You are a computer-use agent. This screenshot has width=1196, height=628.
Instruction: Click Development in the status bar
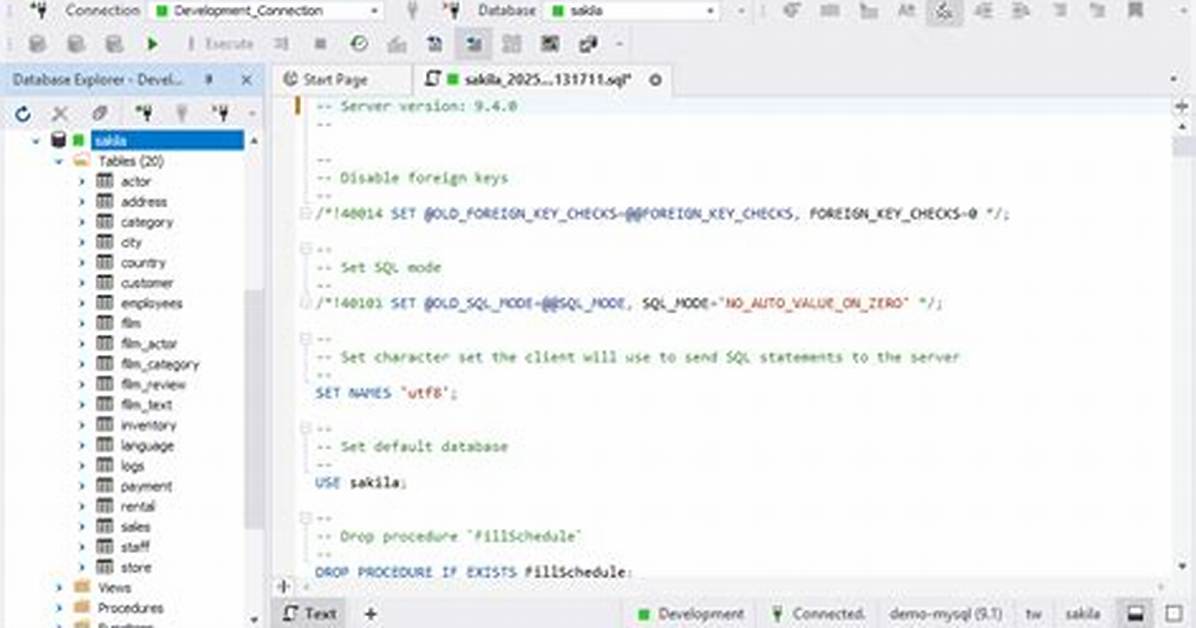692,614
